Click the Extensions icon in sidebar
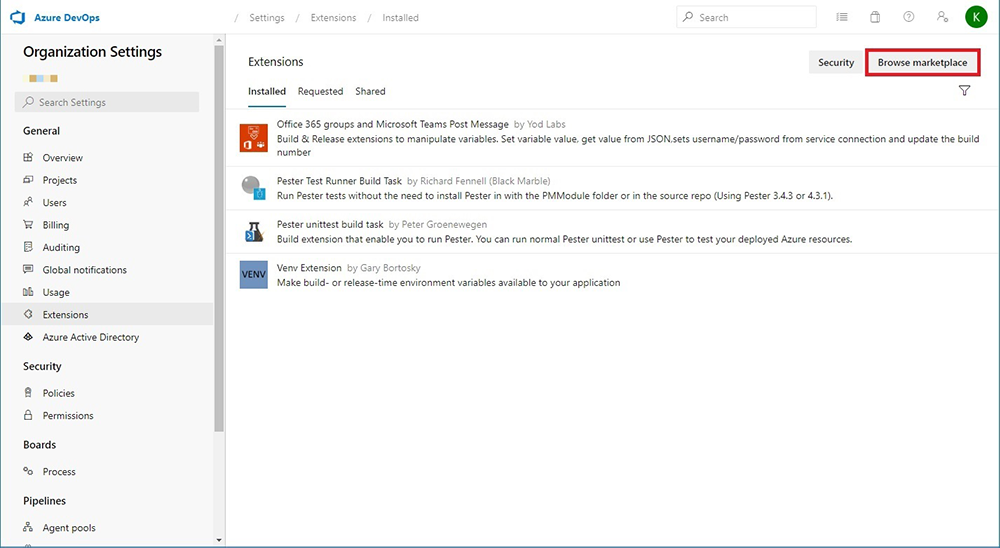Image resolution: width=1000 pixels, height=548 pixels. click(28, 314)
